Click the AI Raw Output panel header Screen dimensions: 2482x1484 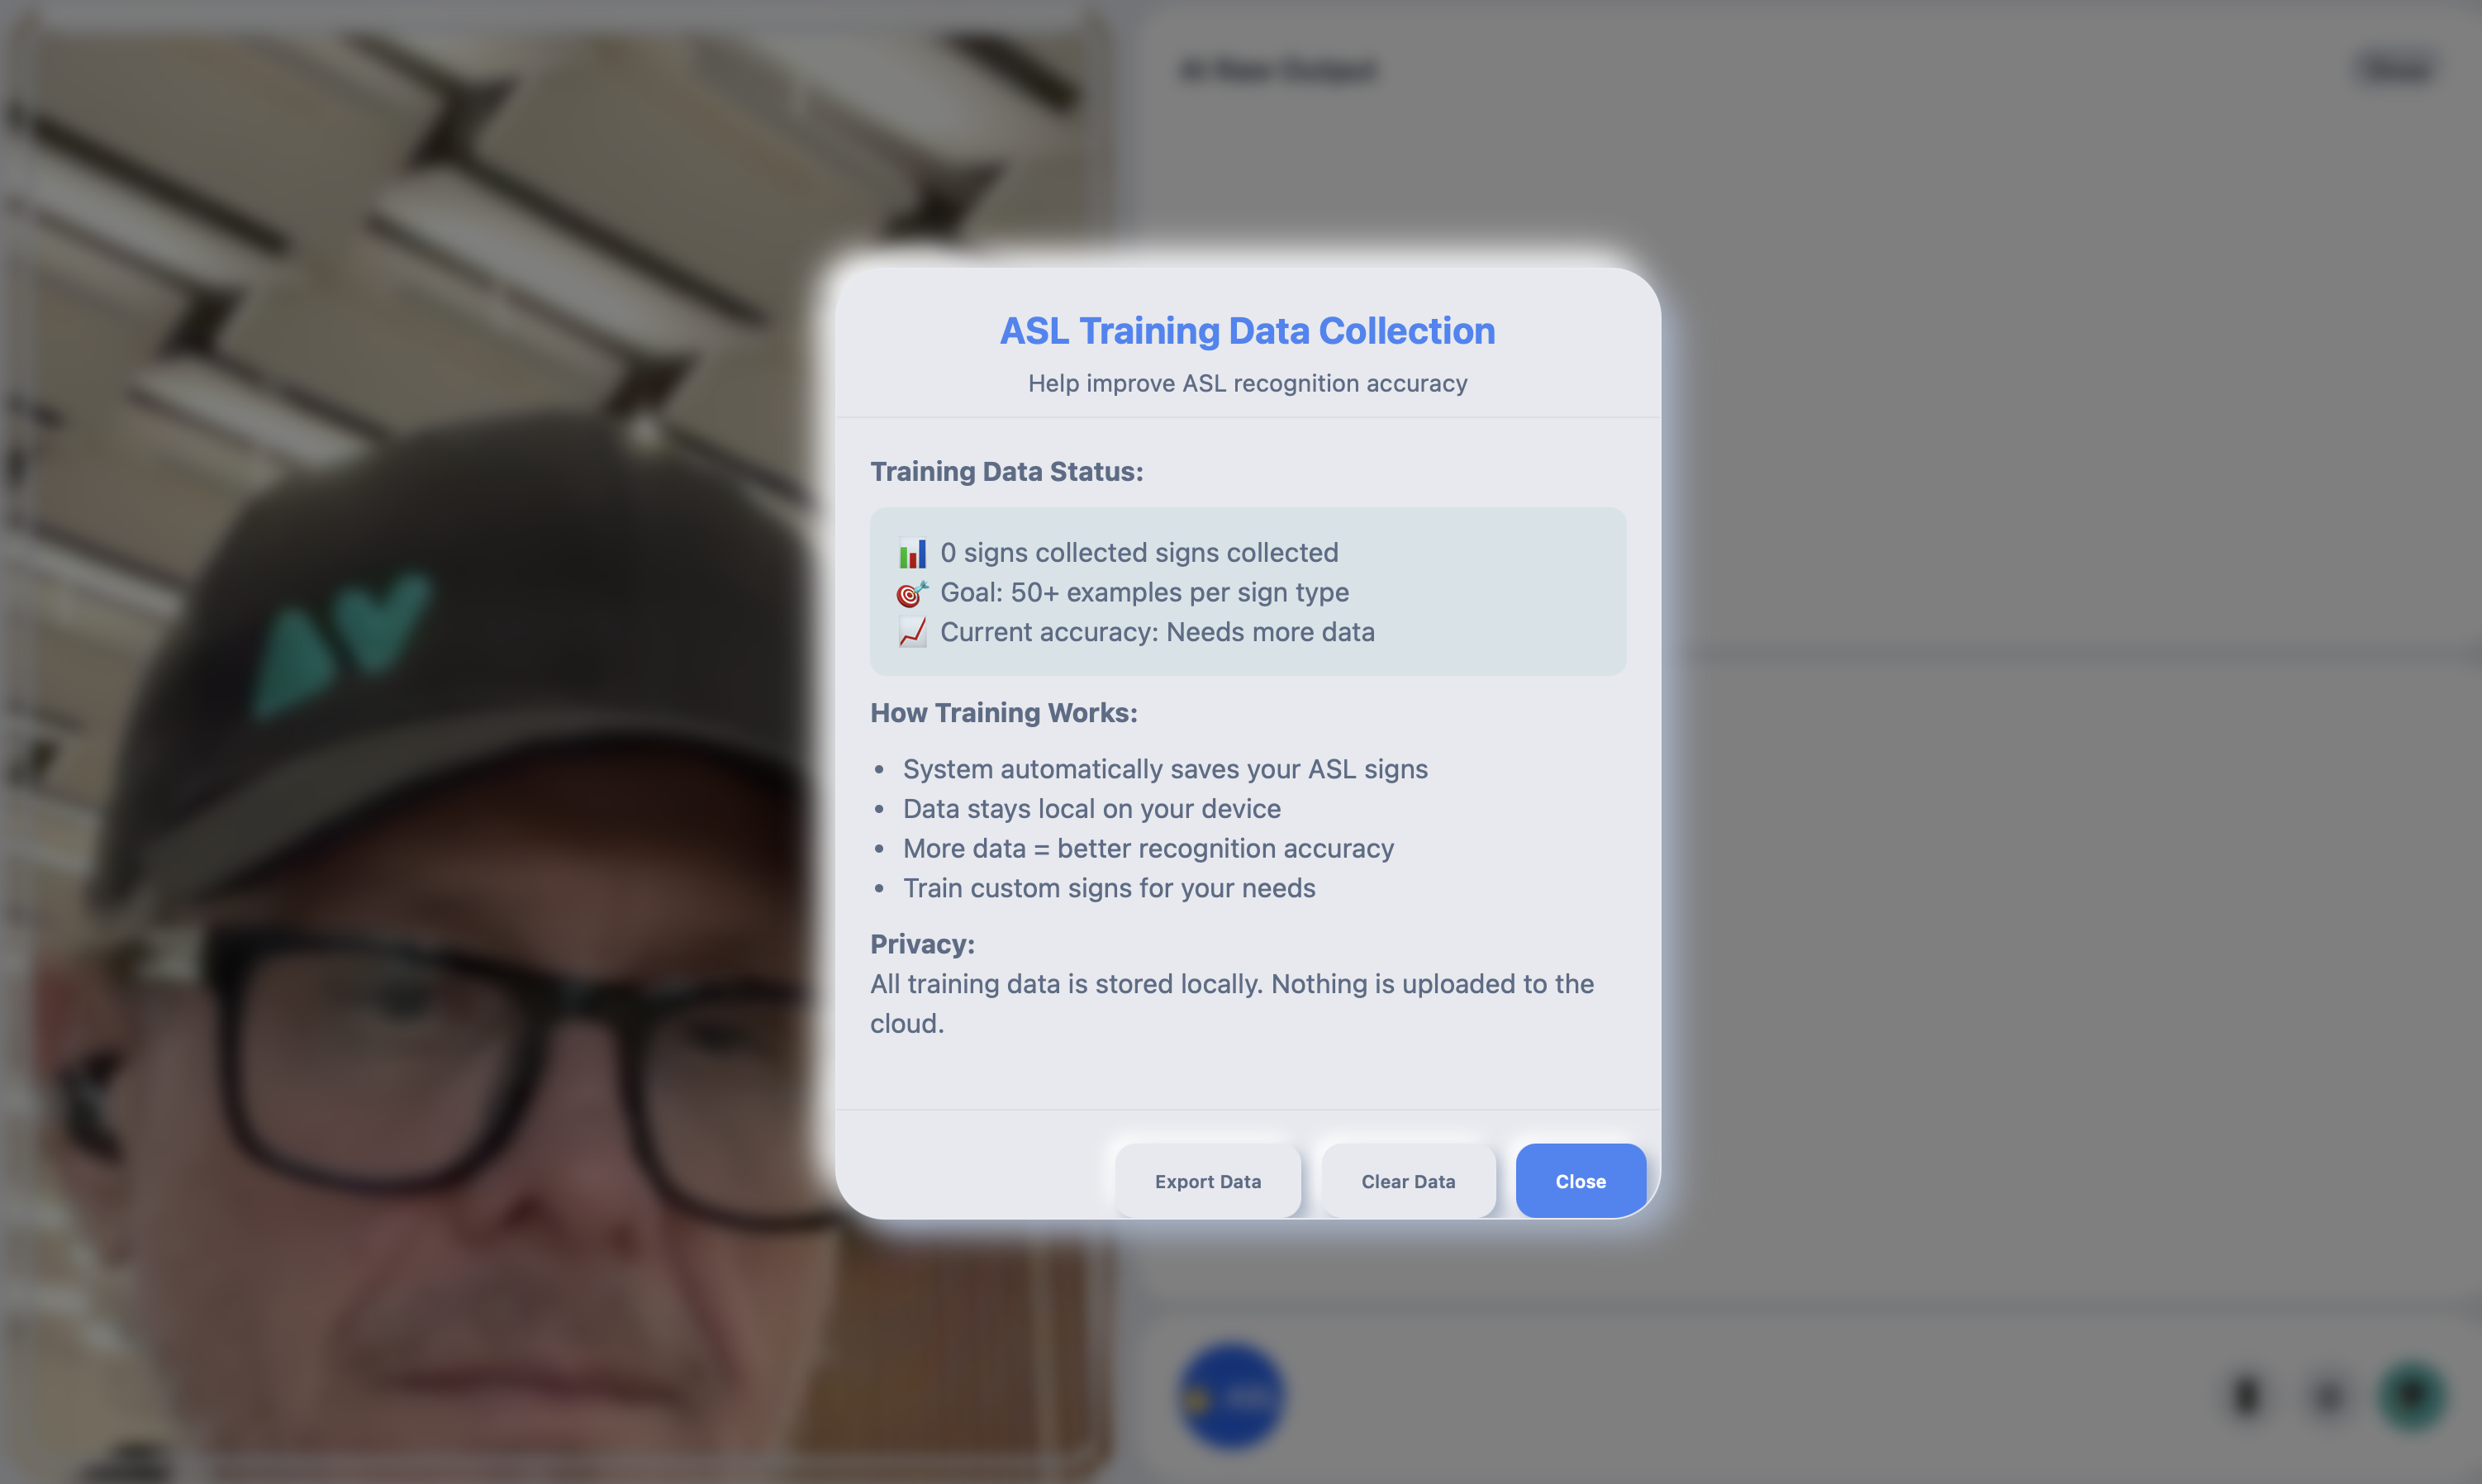click(x=1277, y=70)
